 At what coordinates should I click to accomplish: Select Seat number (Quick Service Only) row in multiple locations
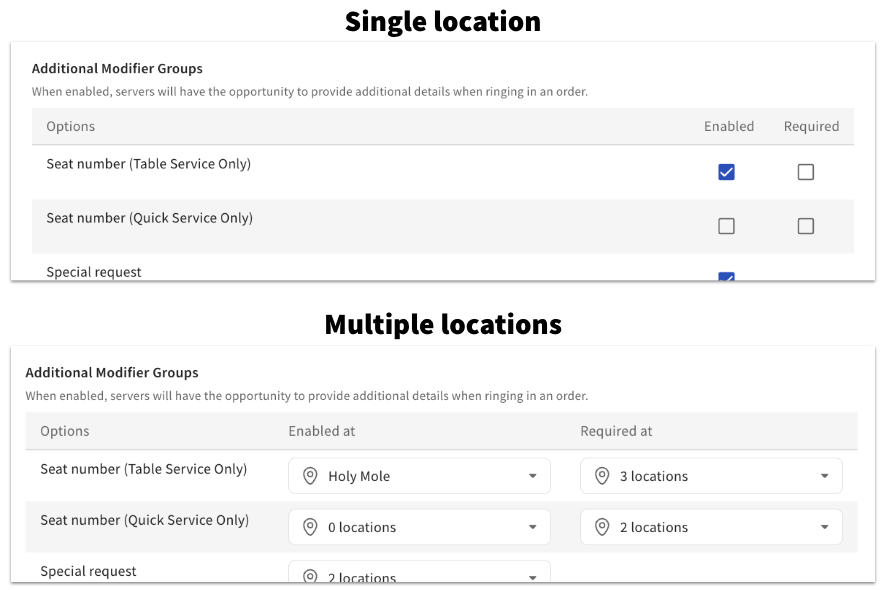[x=442, y=527]
